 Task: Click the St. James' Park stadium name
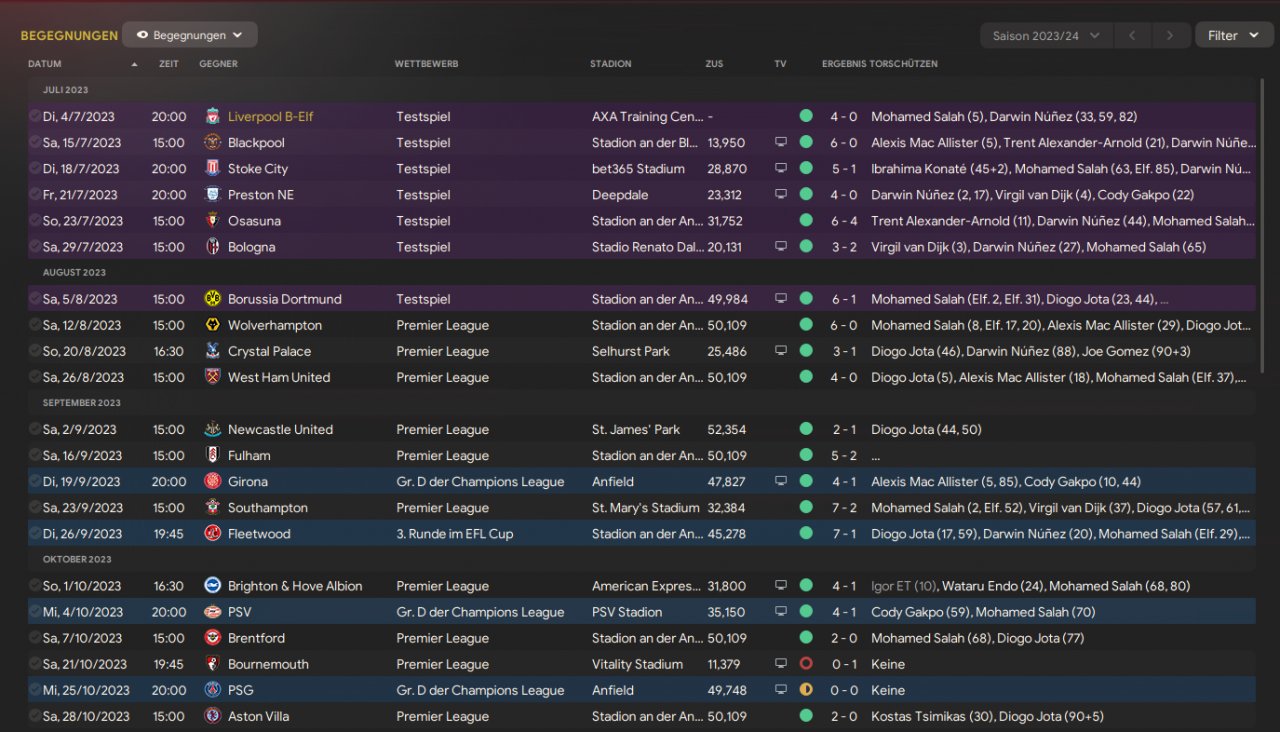tap(636, 429)
